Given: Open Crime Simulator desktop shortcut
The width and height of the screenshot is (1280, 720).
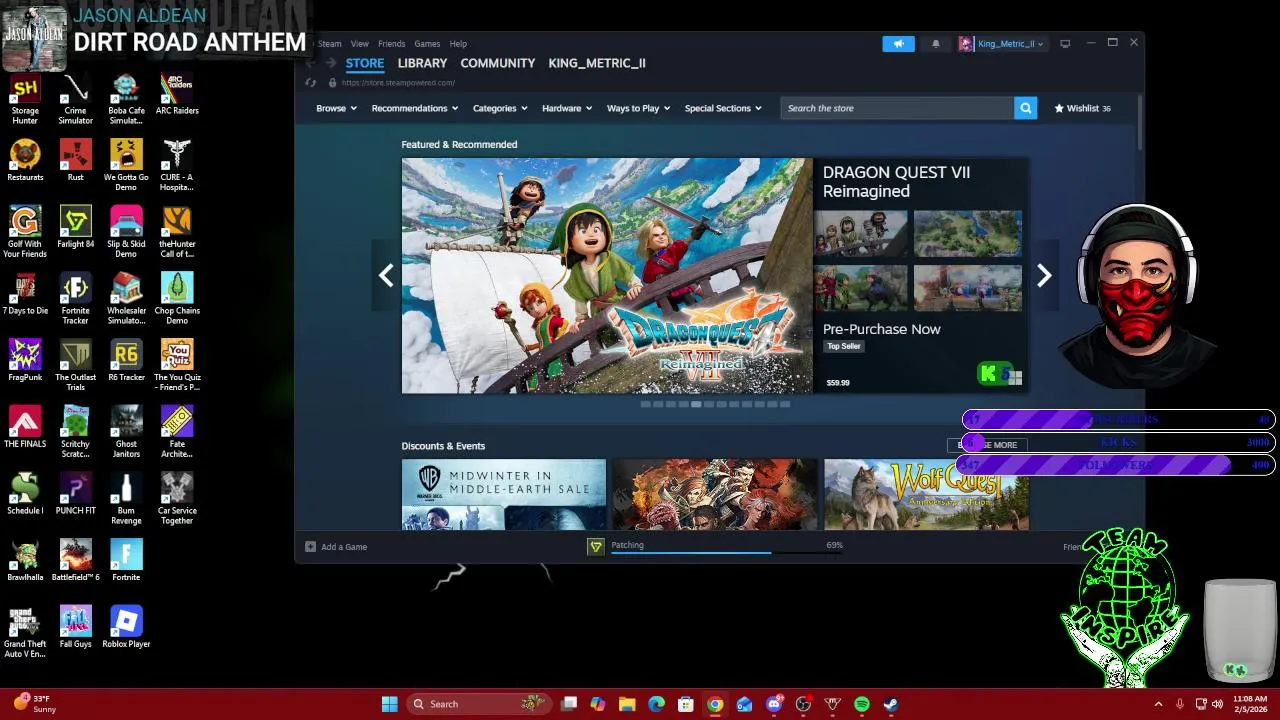Looking at the screenshot, I should pos(75,99).
